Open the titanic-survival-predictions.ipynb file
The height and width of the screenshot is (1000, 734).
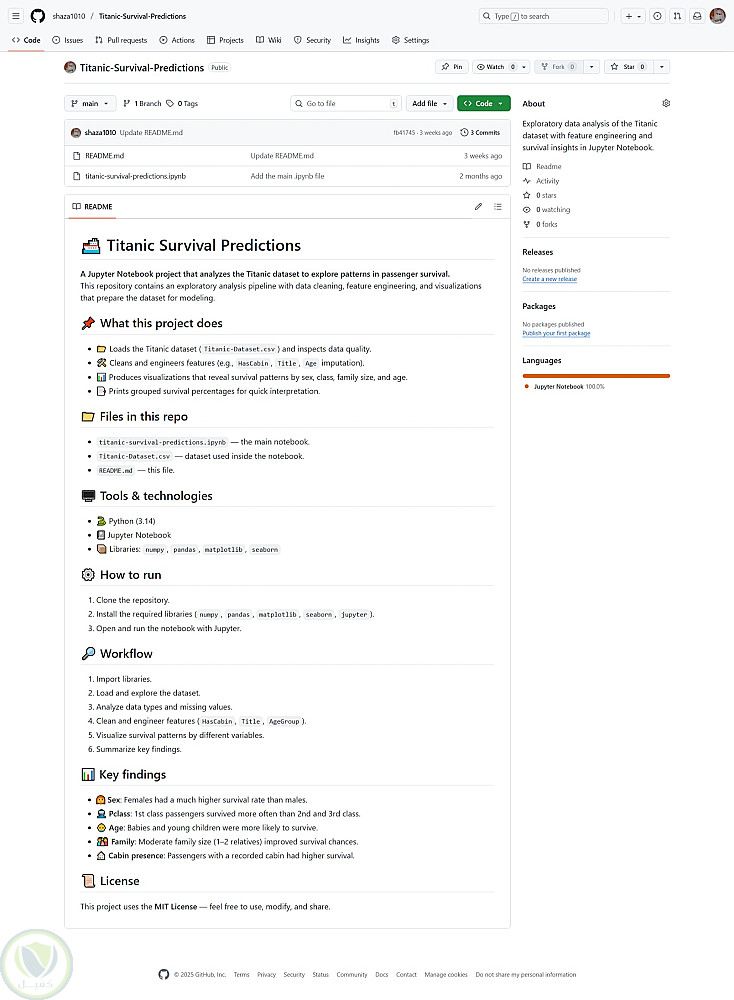click(135, 176)
